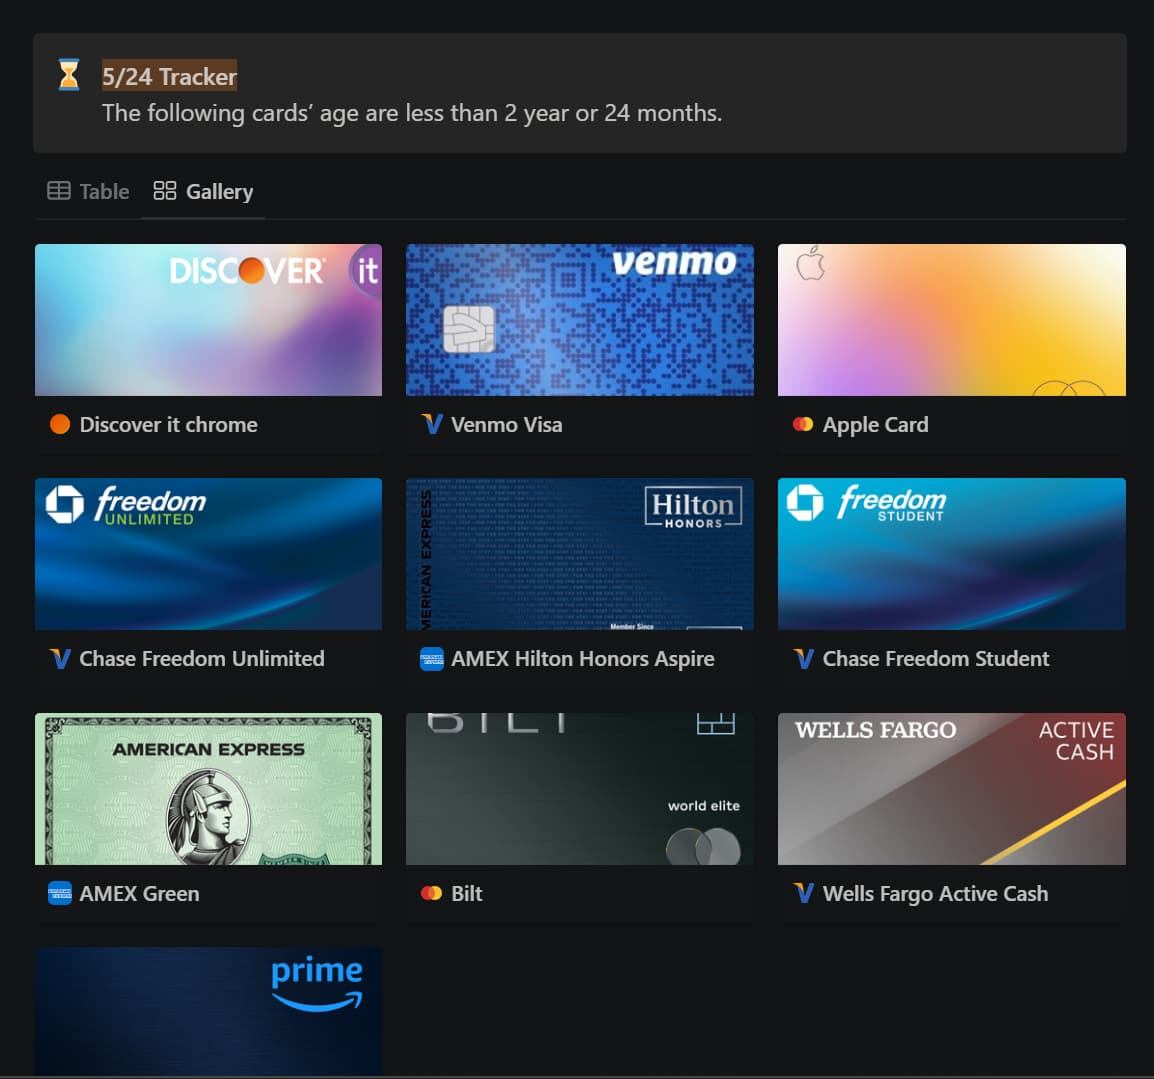Open the Chase Freedom Student title
Viewport: 1154px width, 1079px height.
936,659
